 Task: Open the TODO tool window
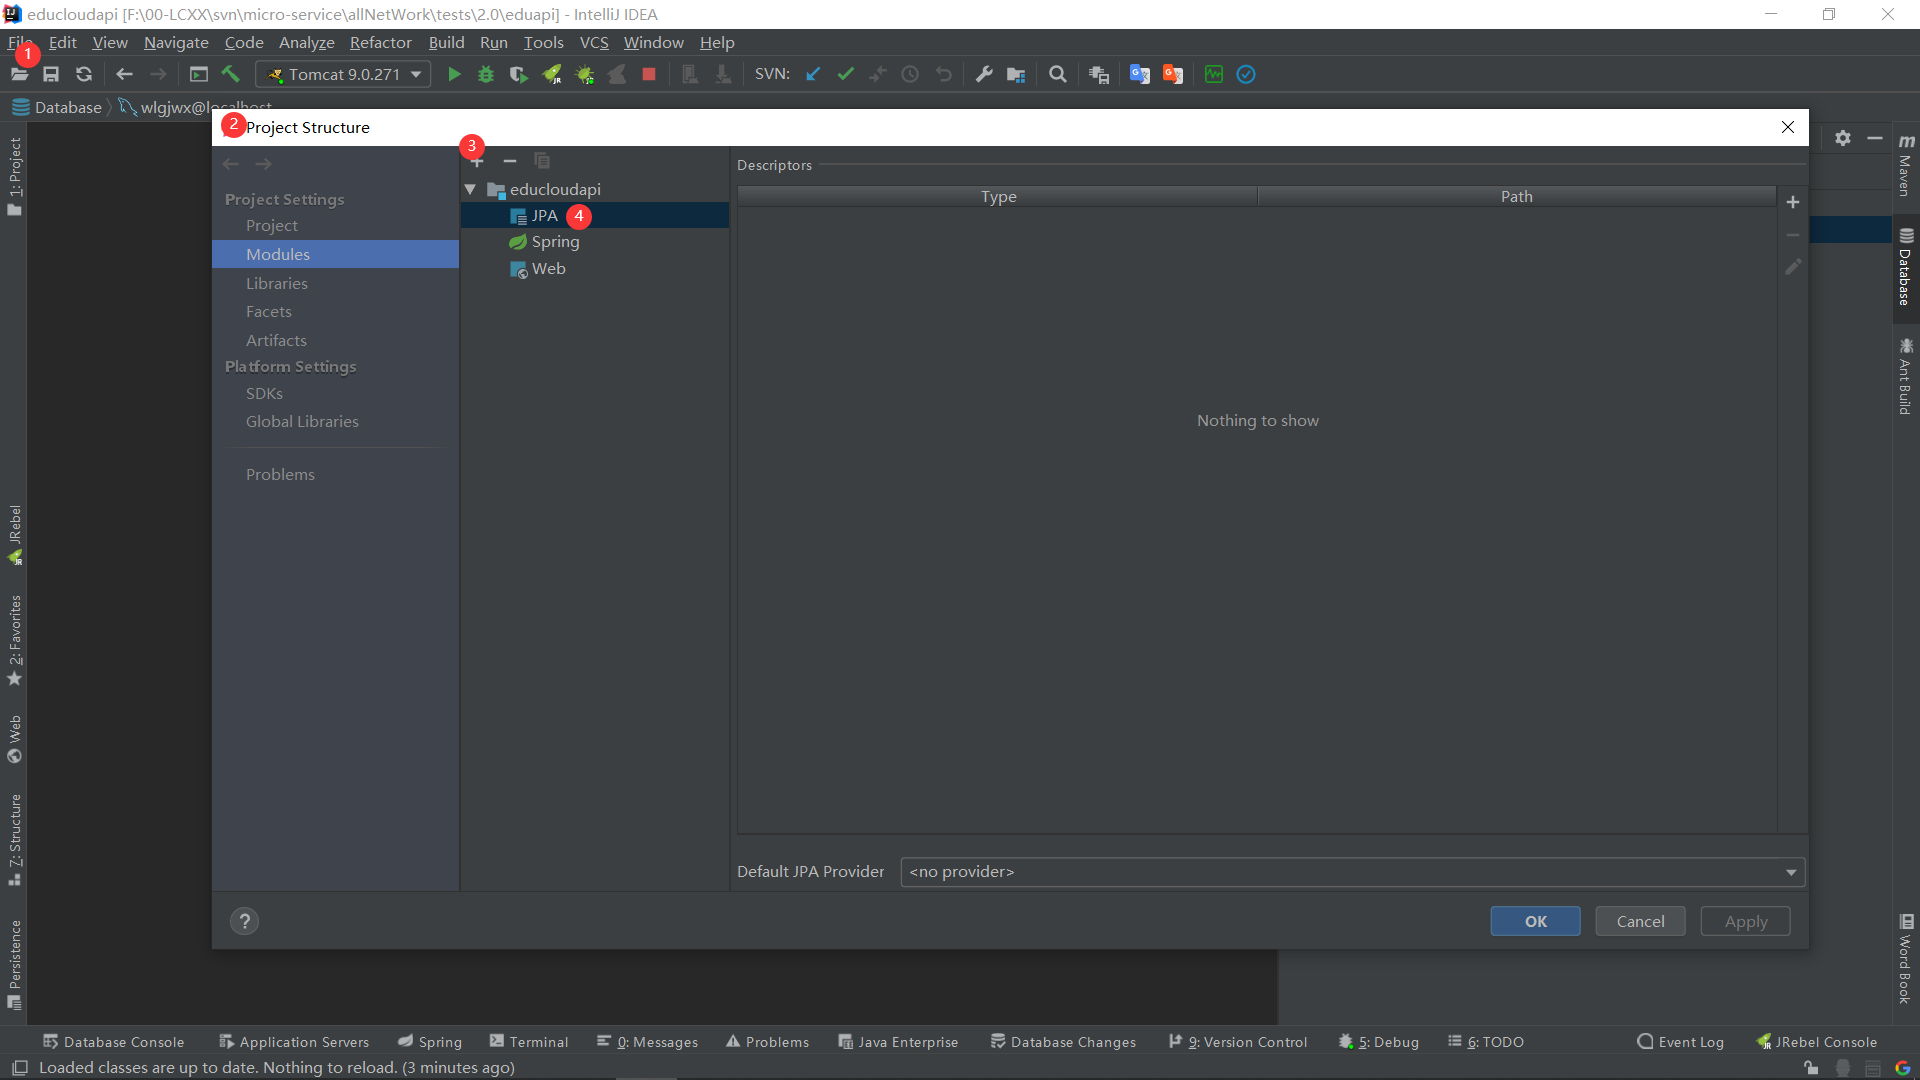tap(1486, 1042)
